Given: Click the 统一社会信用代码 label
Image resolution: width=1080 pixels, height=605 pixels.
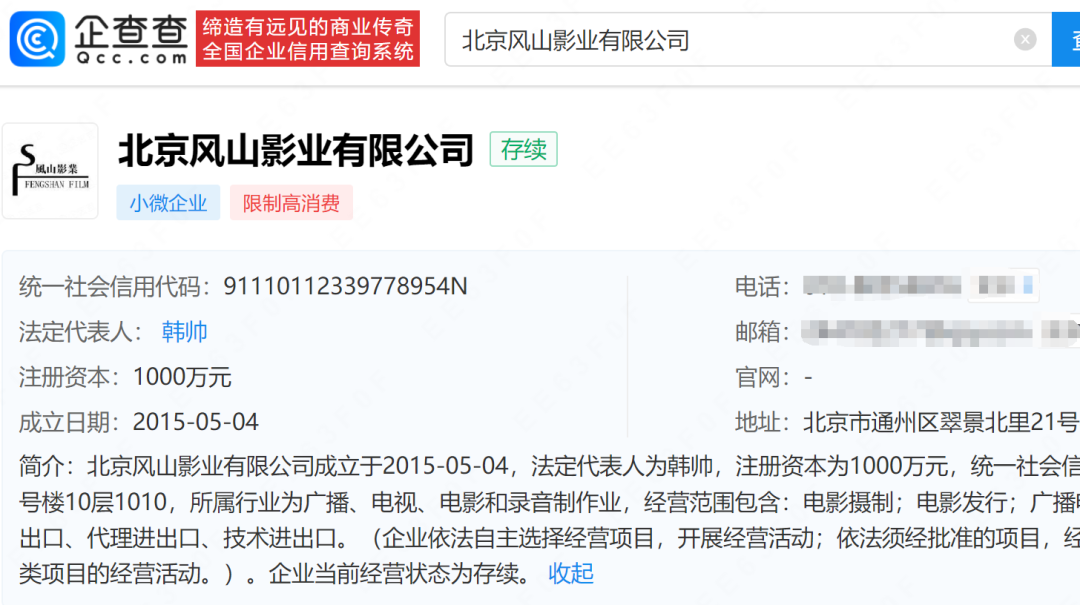Looking at the screenshot, I should [x=114, y=287].
